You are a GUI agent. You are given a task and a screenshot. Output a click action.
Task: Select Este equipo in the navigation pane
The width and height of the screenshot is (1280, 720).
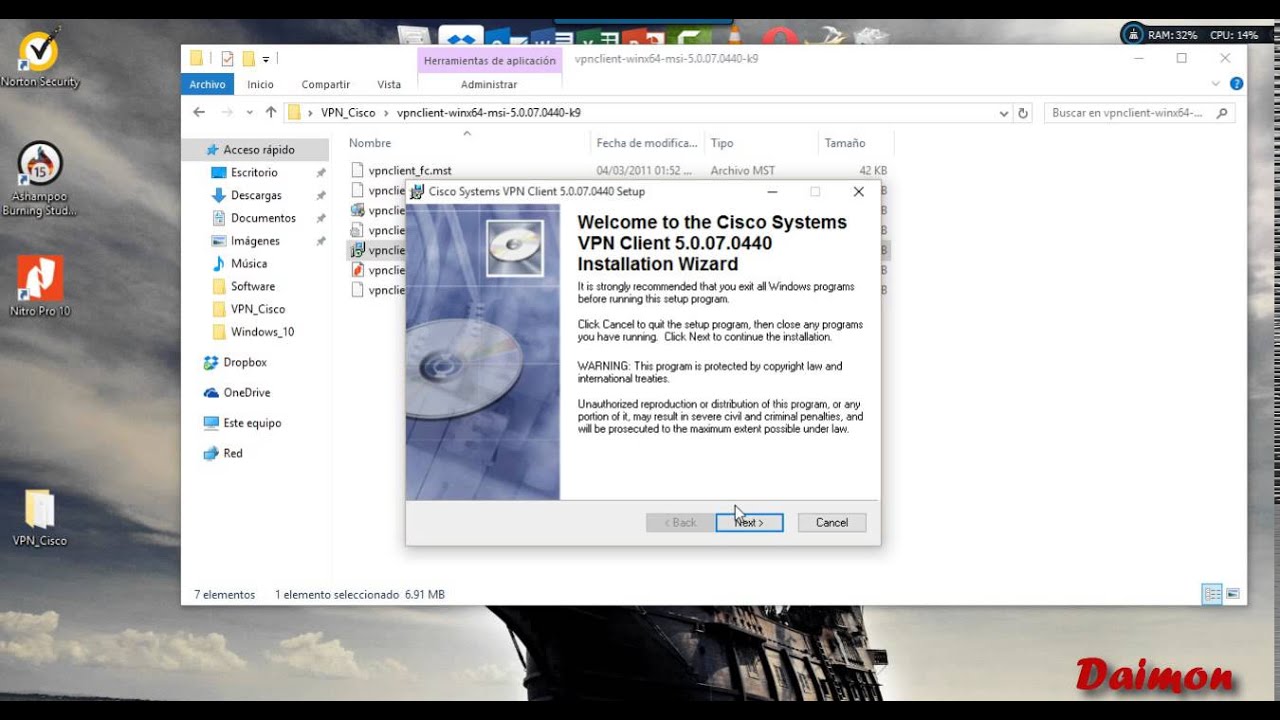pos(252,423)
